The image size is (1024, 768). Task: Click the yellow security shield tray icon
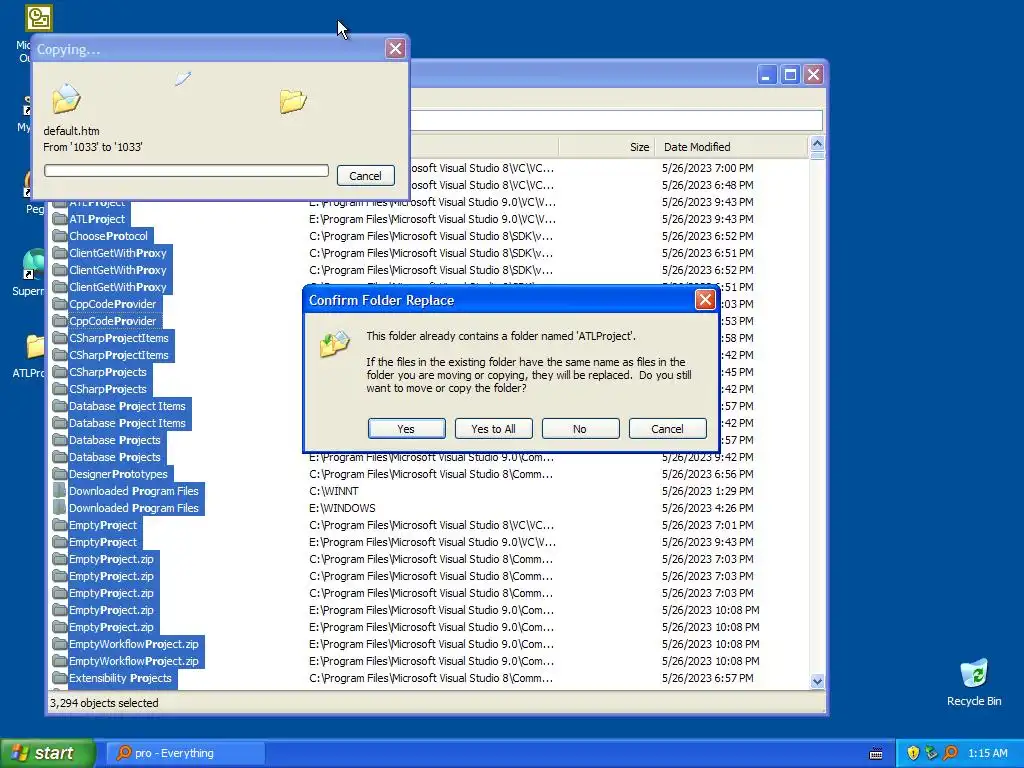(x=913, y=753)
